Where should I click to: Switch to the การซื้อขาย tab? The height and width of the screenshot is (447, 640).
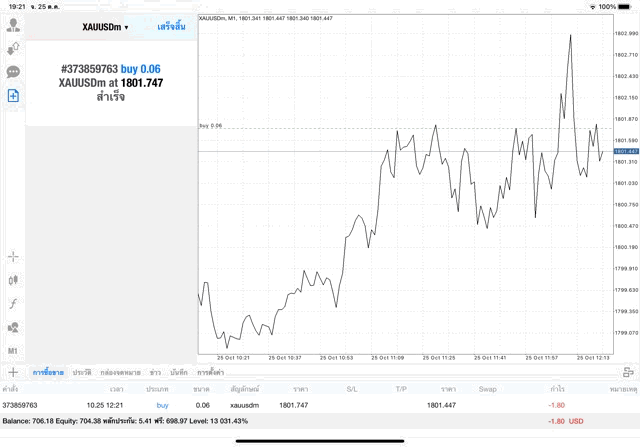tap(48, 372)
